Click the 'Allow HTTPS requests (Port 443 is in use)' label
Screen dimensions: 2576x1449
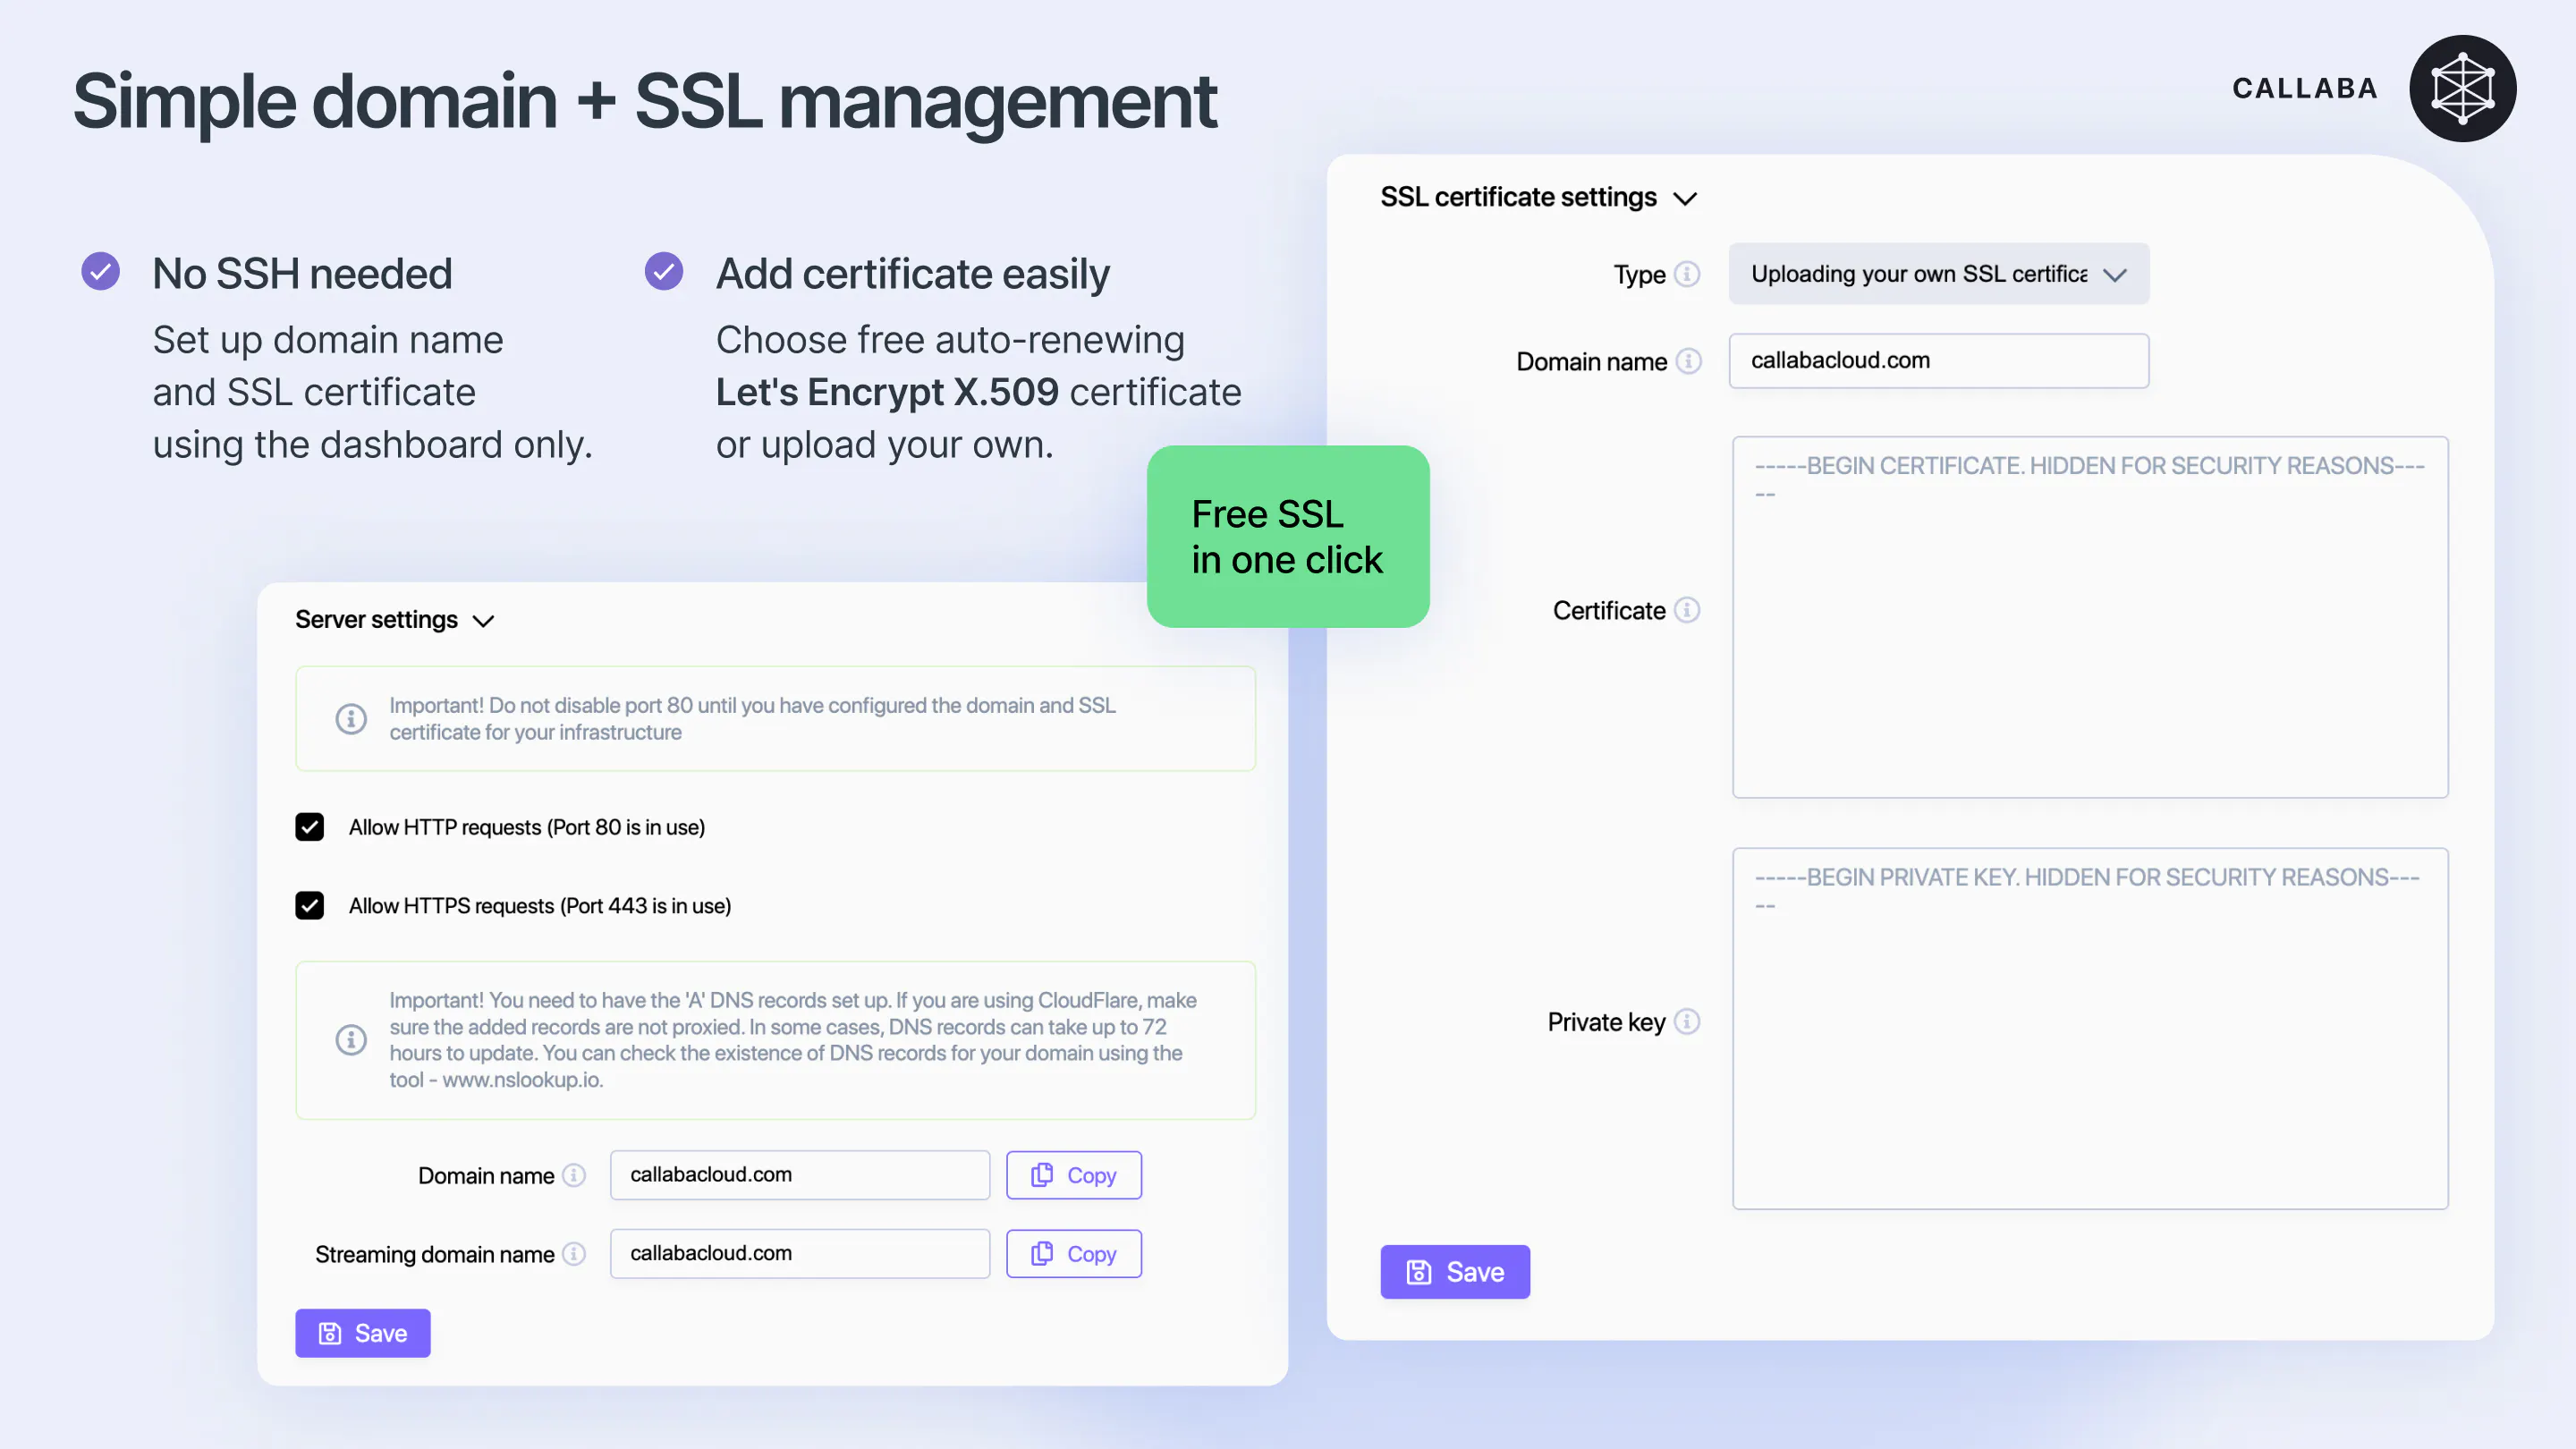540,905
